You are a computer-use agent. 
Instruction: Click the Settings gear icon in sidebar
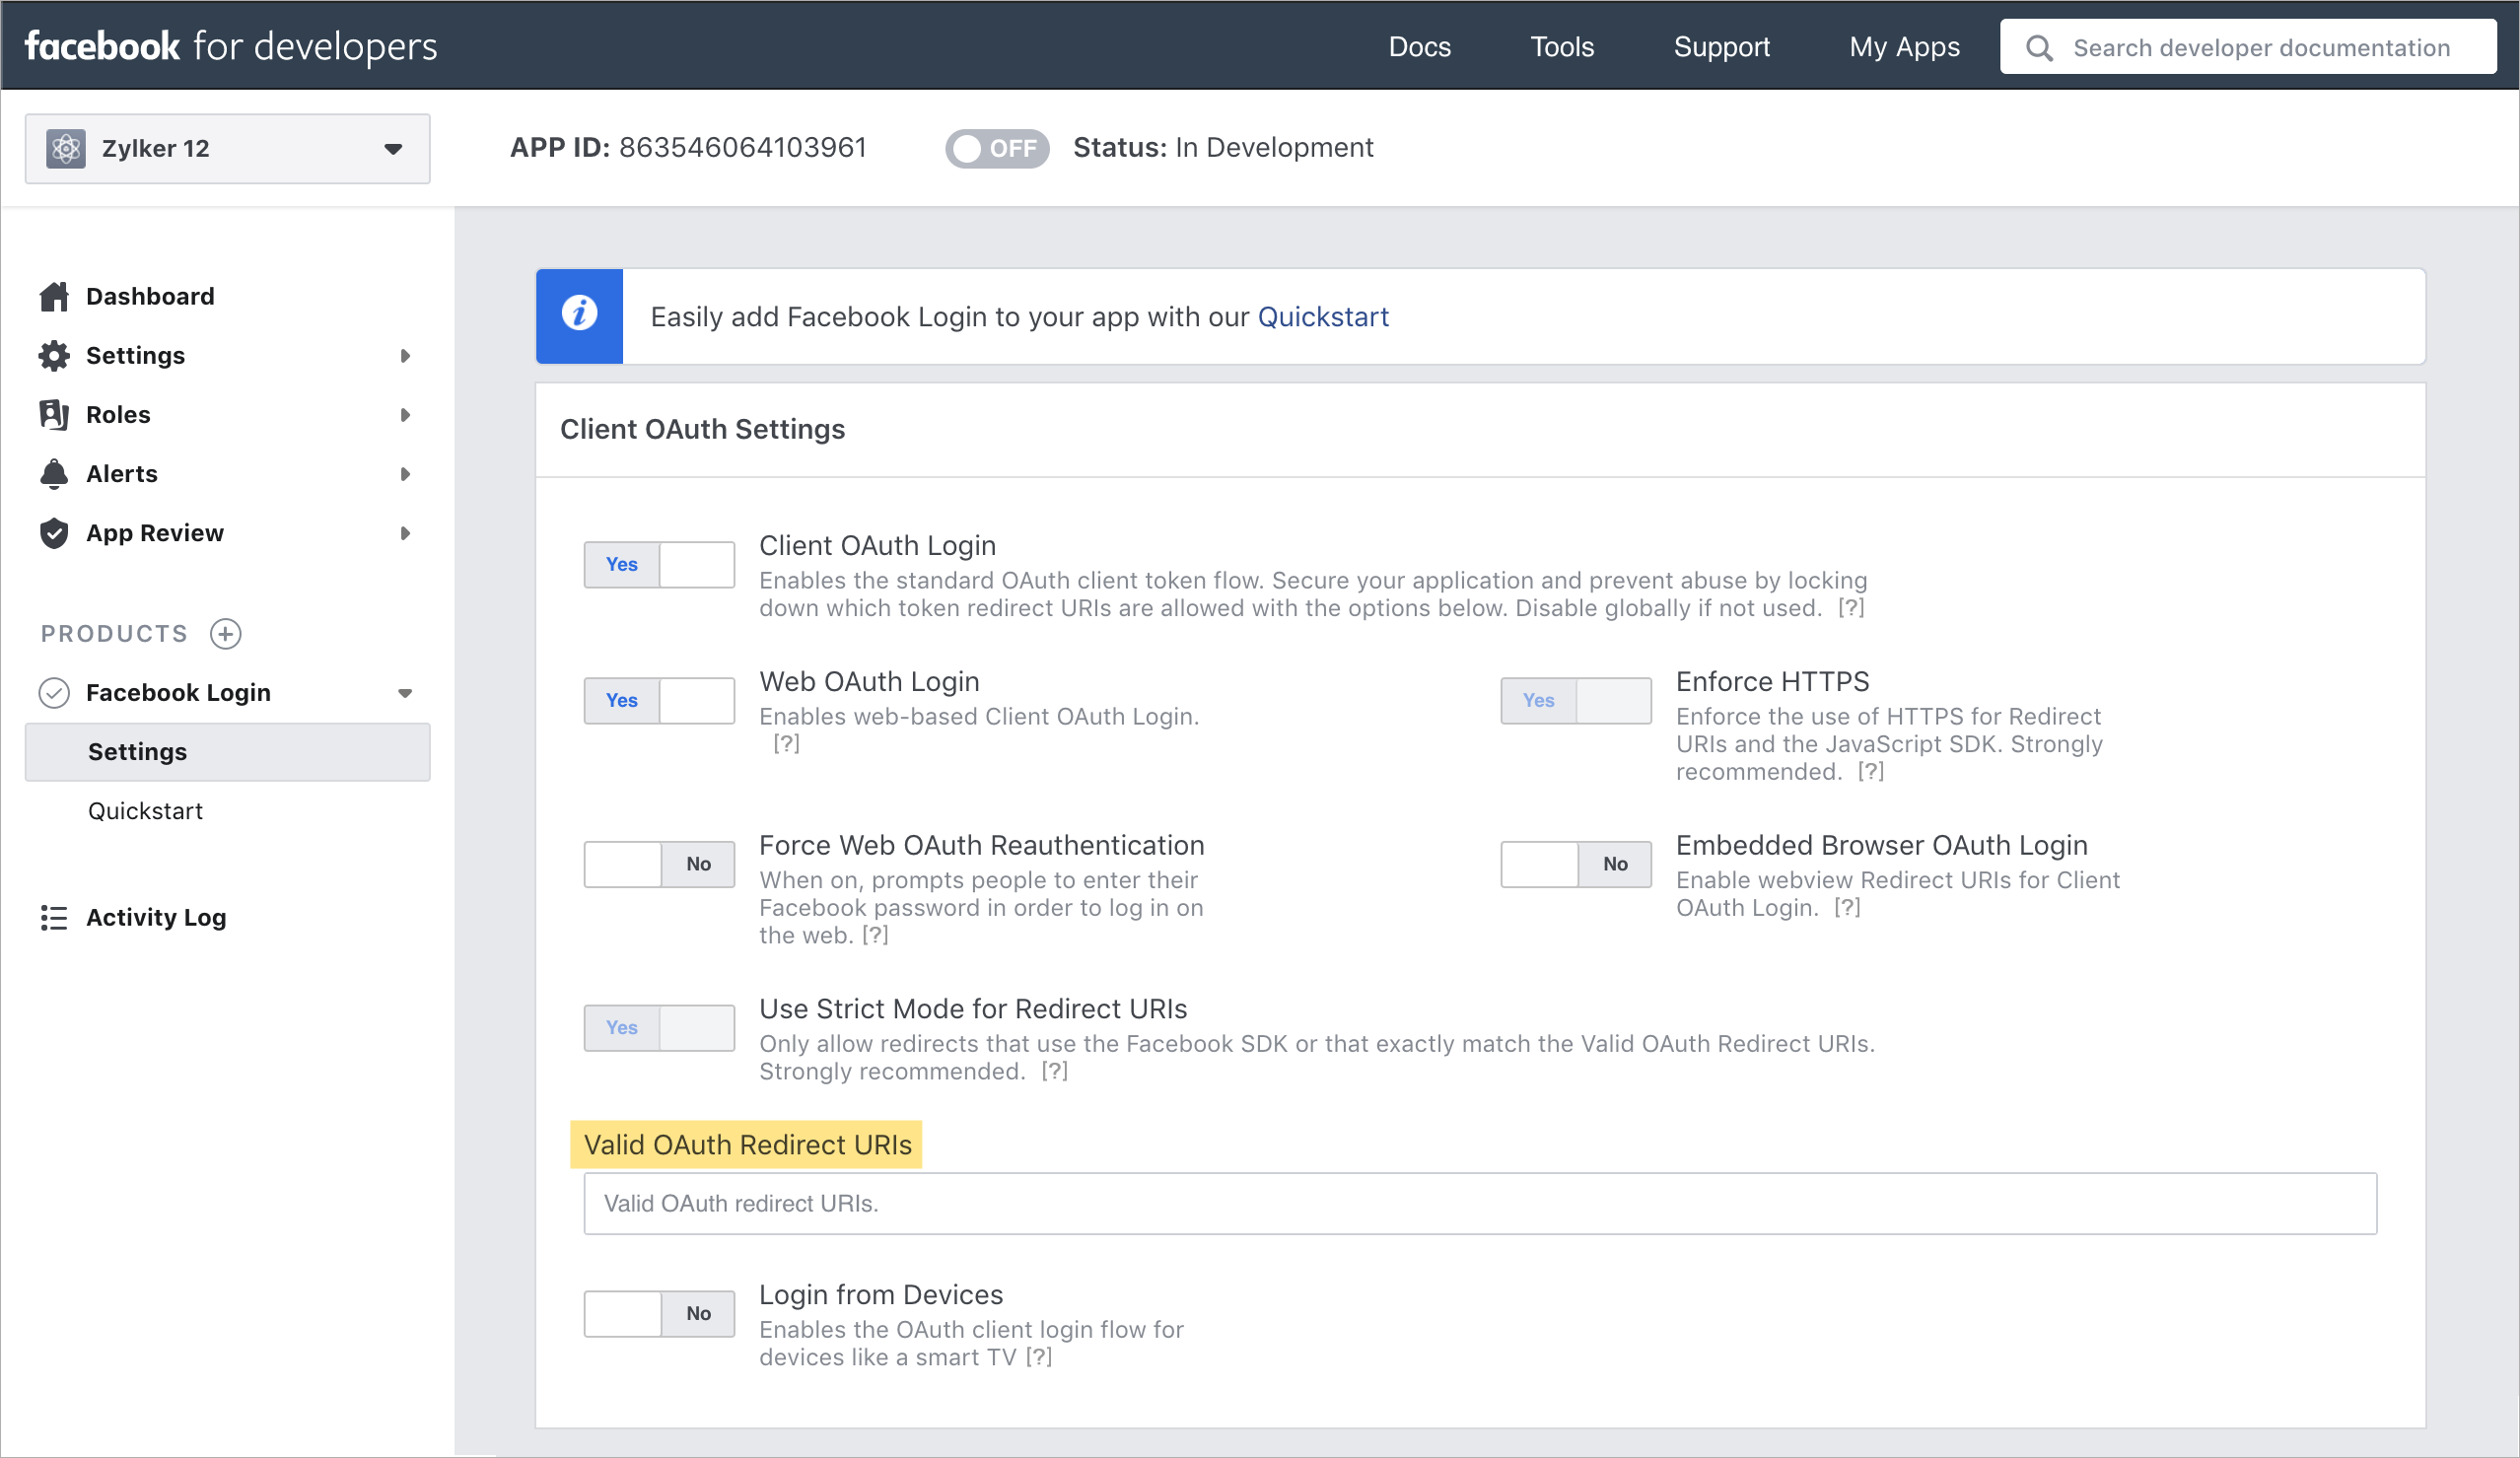tap(54, 355)
